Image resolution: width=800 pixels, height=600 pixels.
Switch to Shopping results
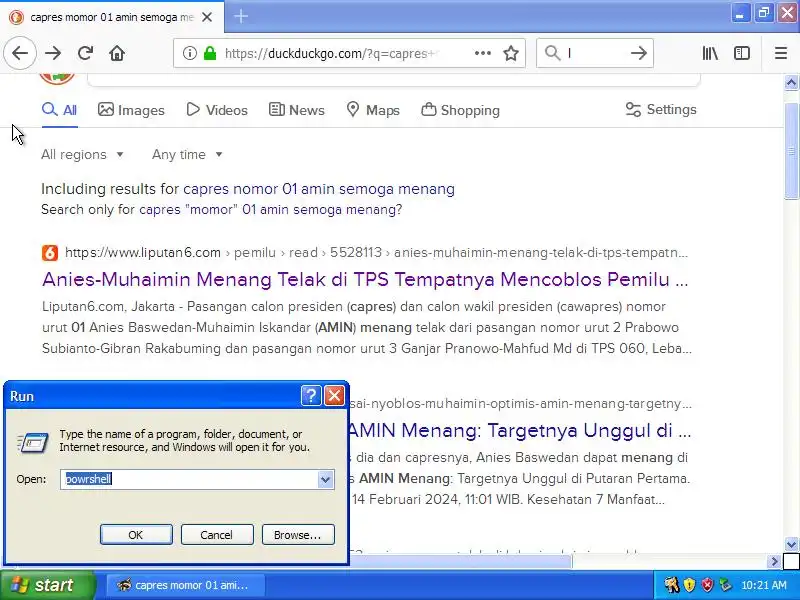[x=460, y=110]
